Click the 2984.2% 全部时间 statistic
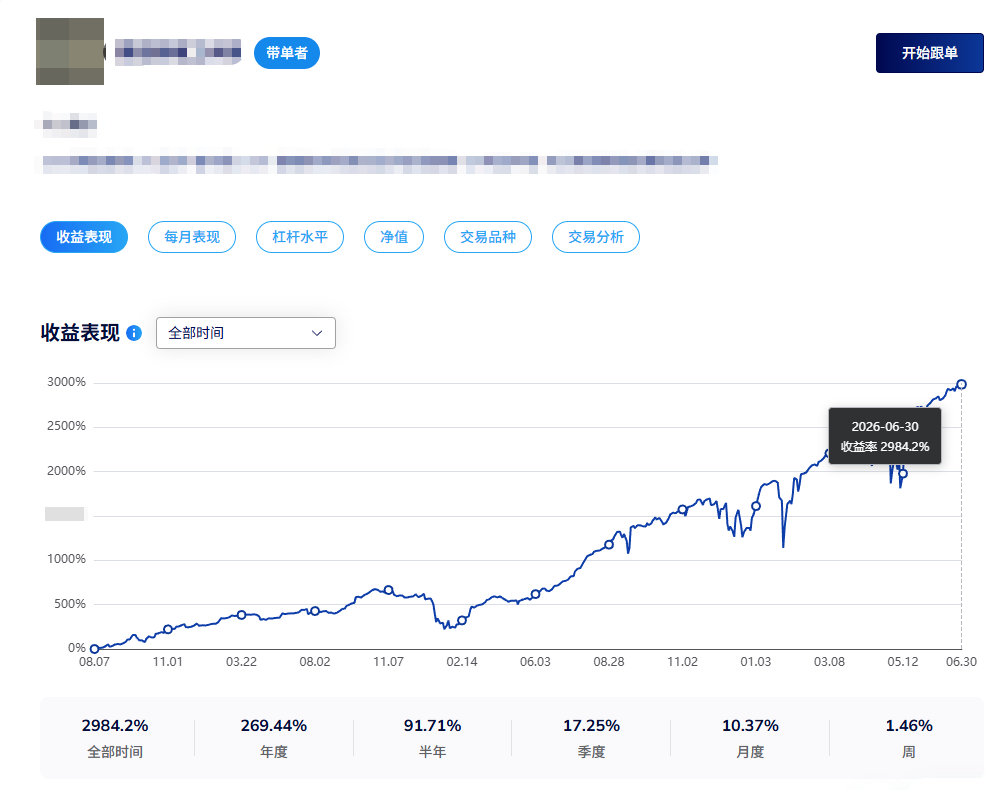The width and height of the screenshot is (986, 790). (115, 738)
